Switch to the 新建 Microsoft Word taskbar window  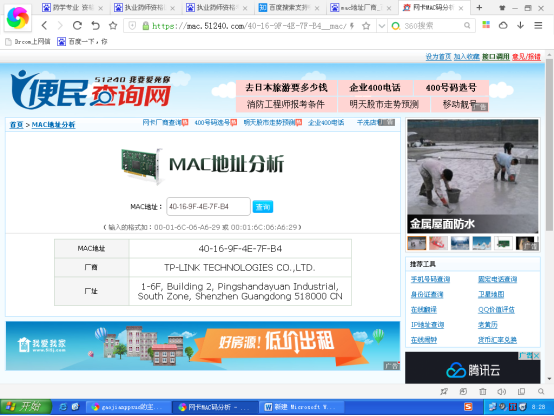[x=301, y=407]
